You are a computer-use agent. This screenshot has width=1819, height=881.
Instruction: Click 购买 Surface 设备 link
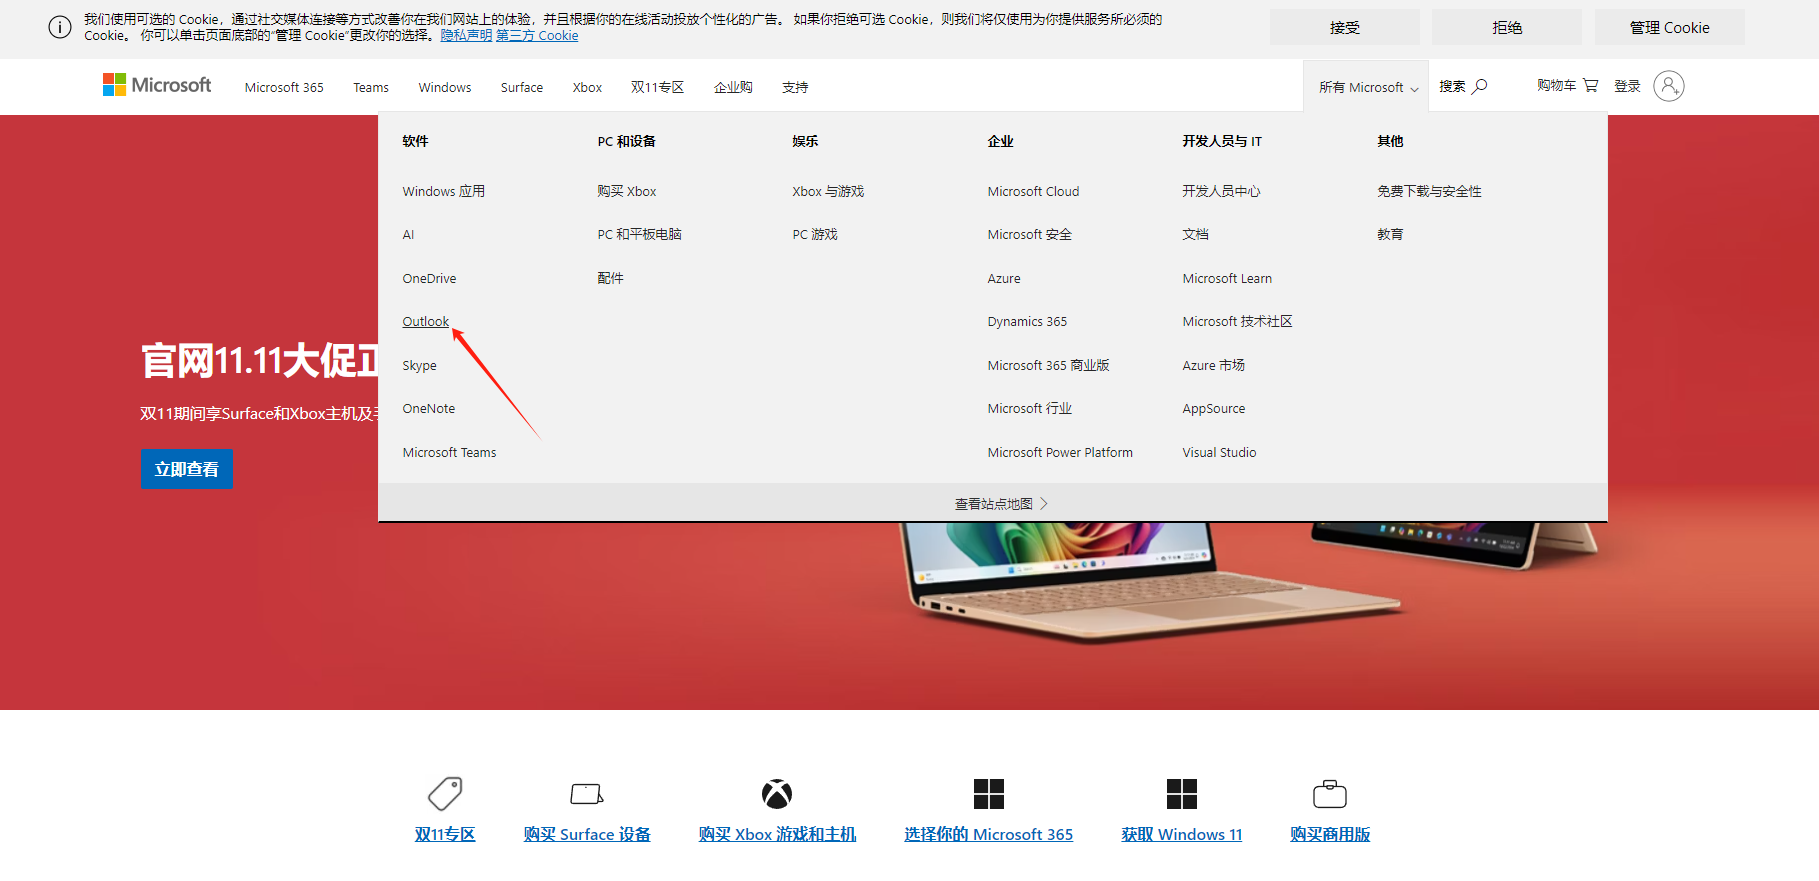587,834
